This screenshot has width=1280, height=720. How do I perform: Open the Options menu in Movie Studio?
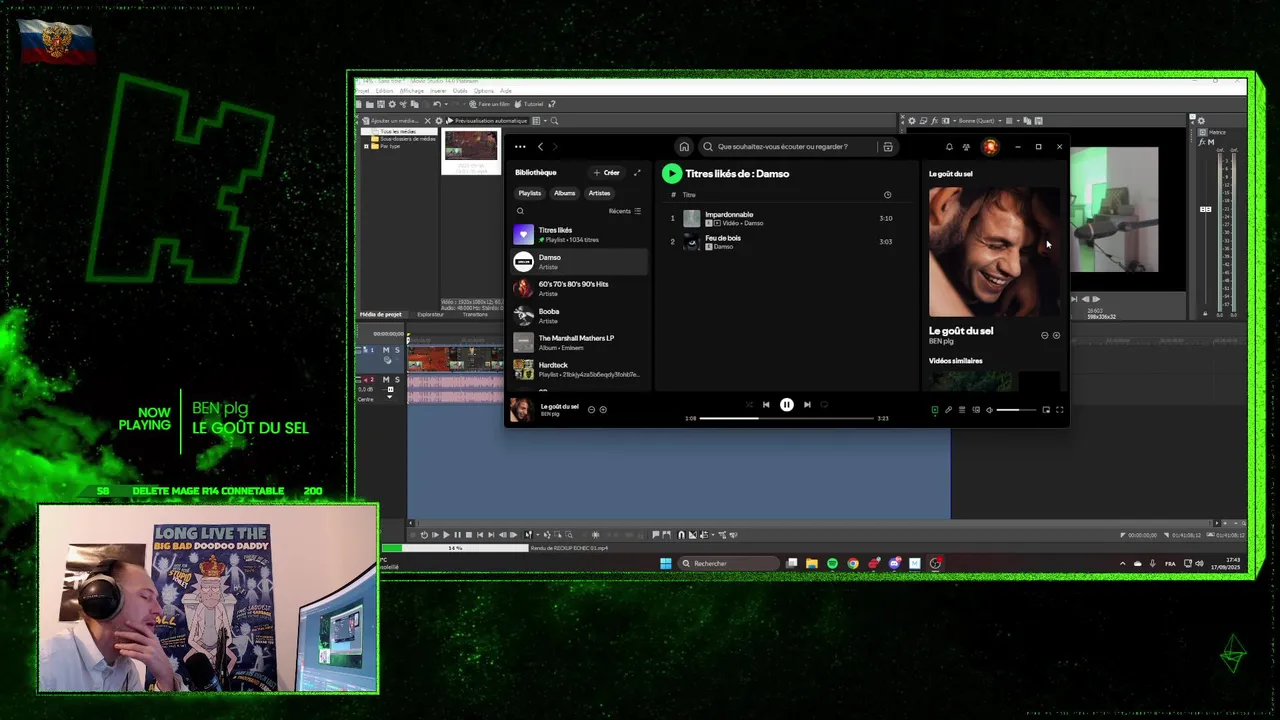point(484,91)
